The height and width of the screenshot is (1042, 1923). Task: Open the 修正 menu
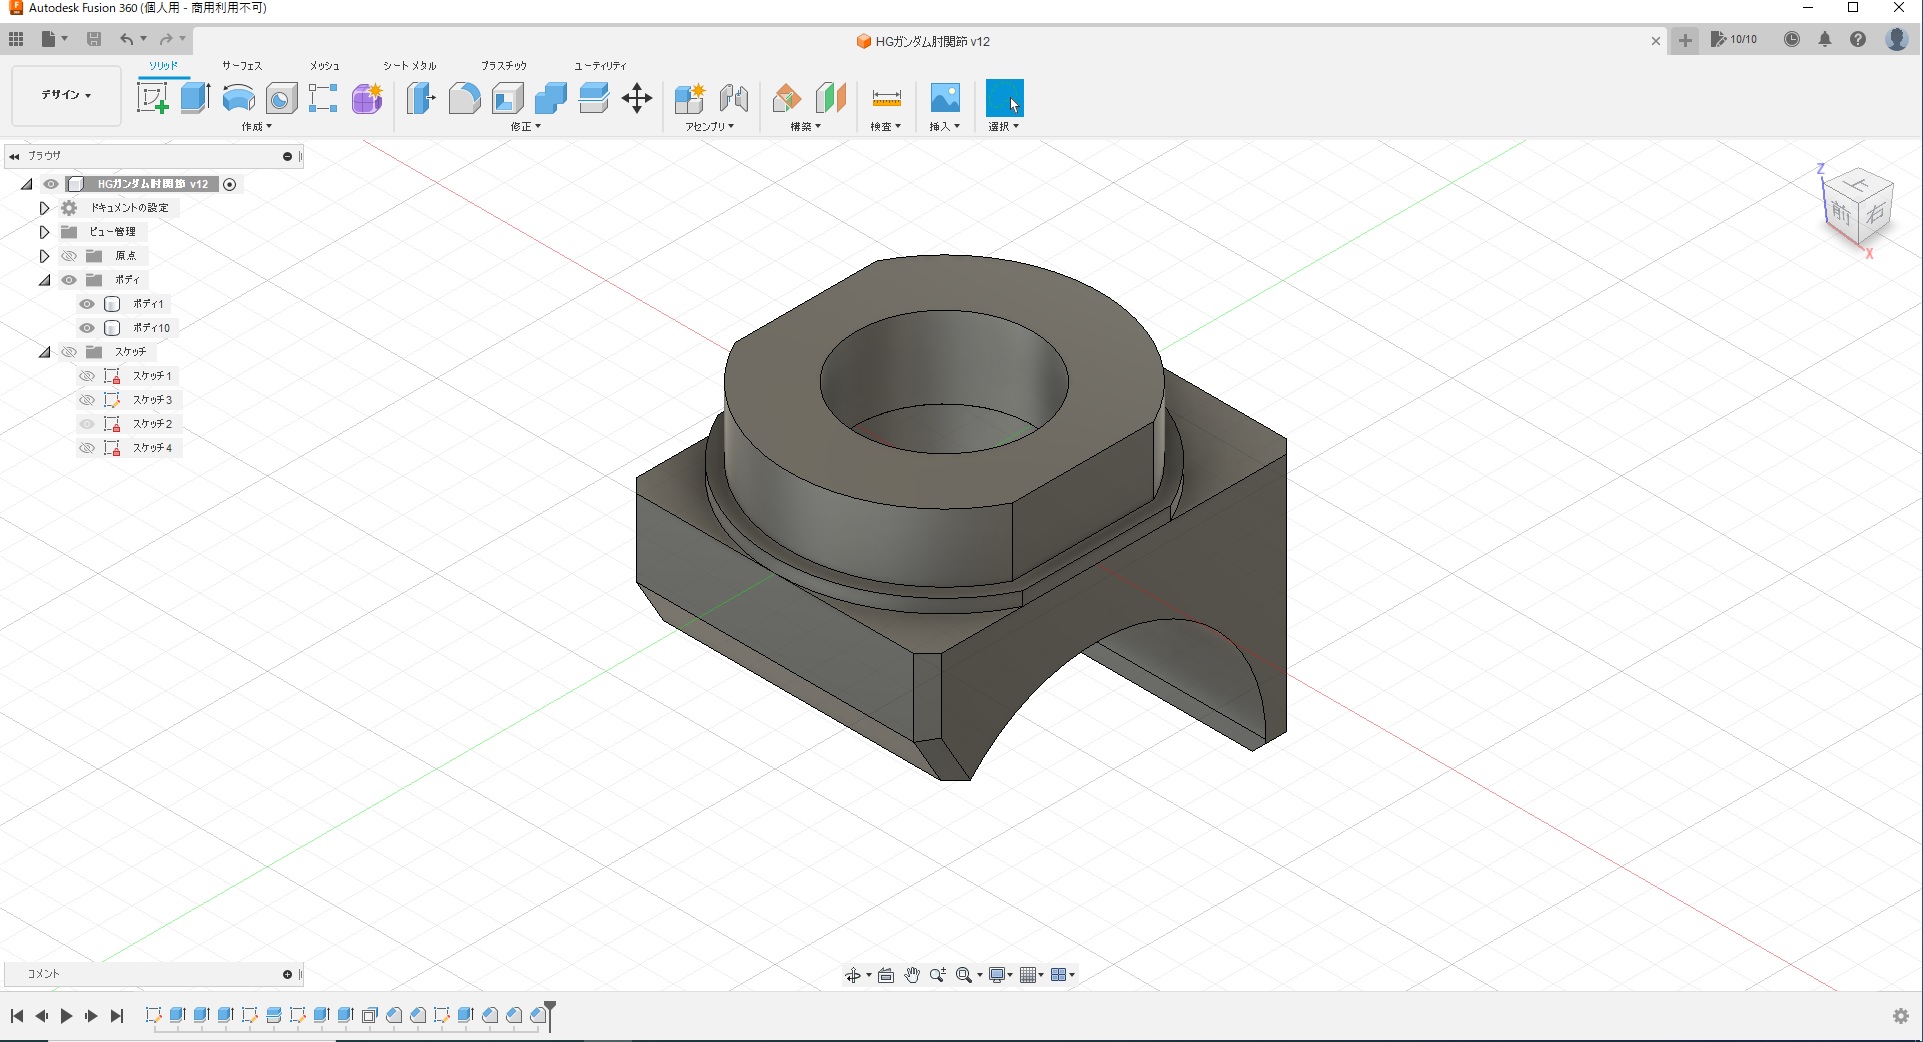(525, 127)
